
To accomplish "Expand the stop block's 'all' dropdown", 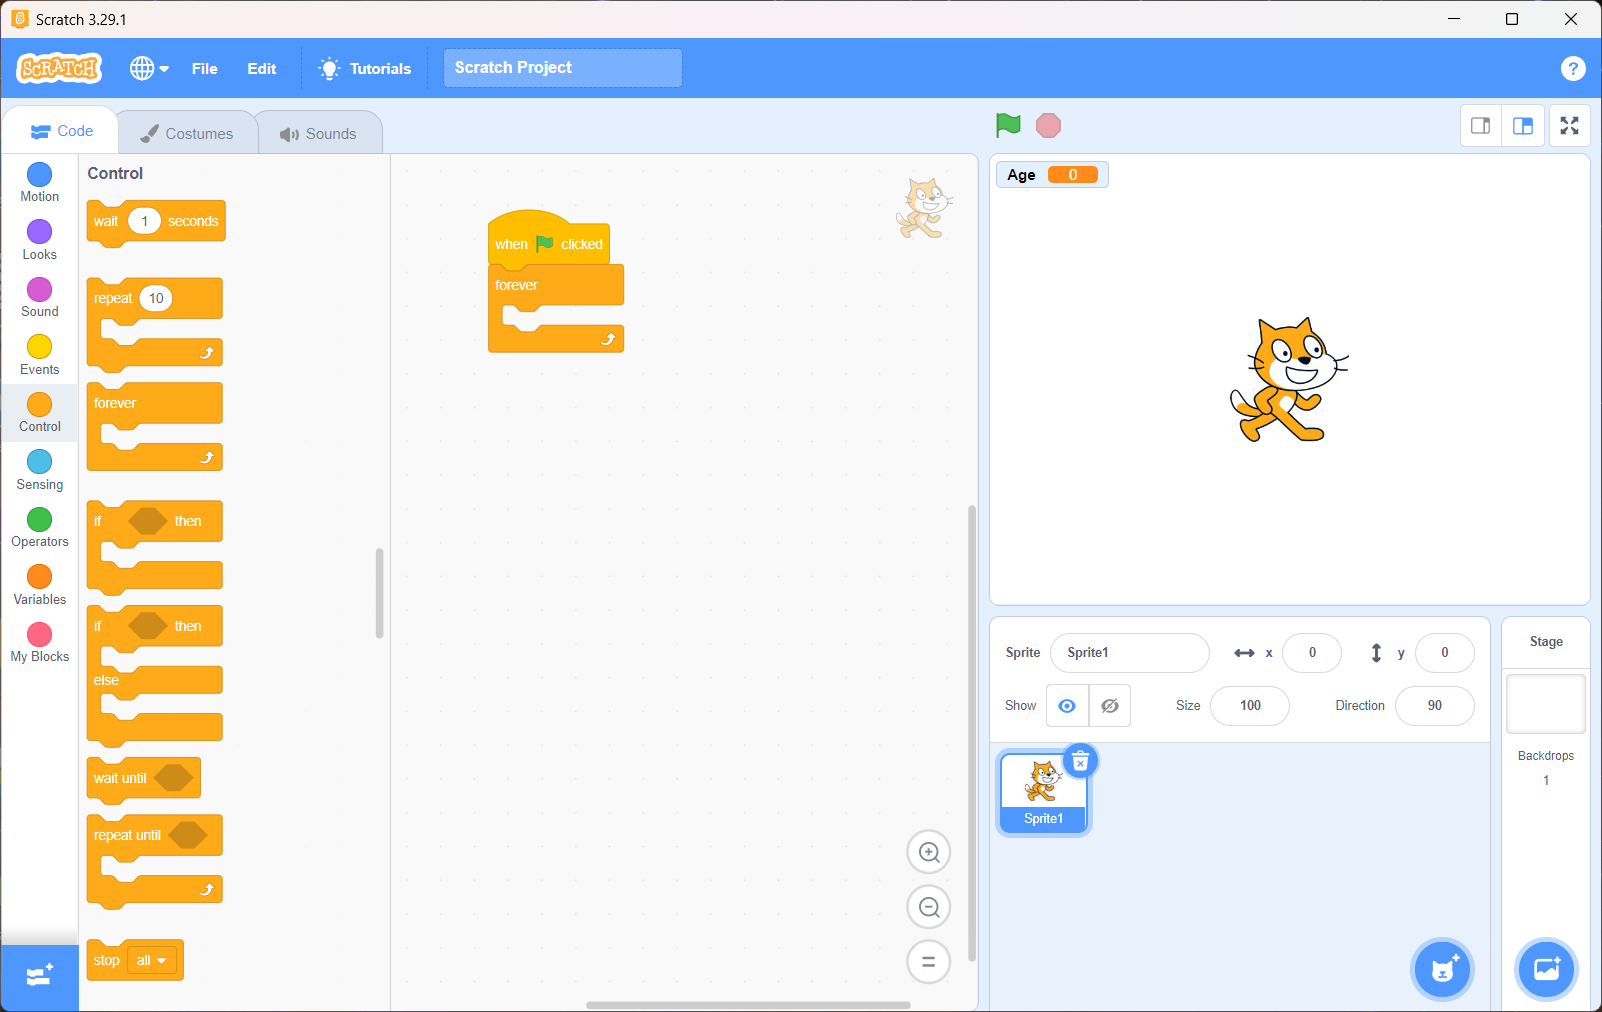I will (x=152, y=961).
